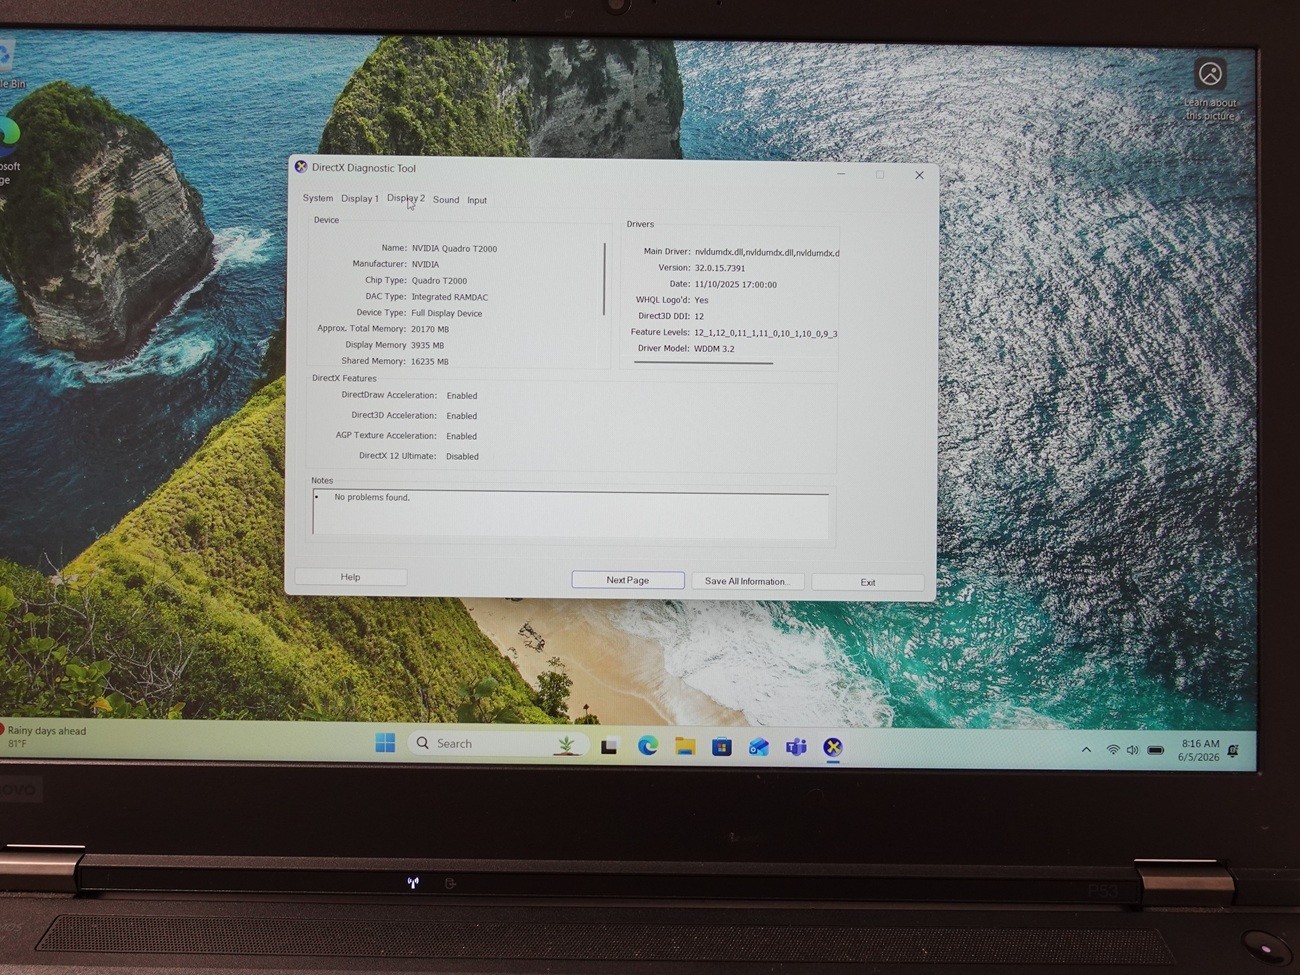Open the Display 1 tab
This screenshot has height=975, width=1300.
(359, 198)
